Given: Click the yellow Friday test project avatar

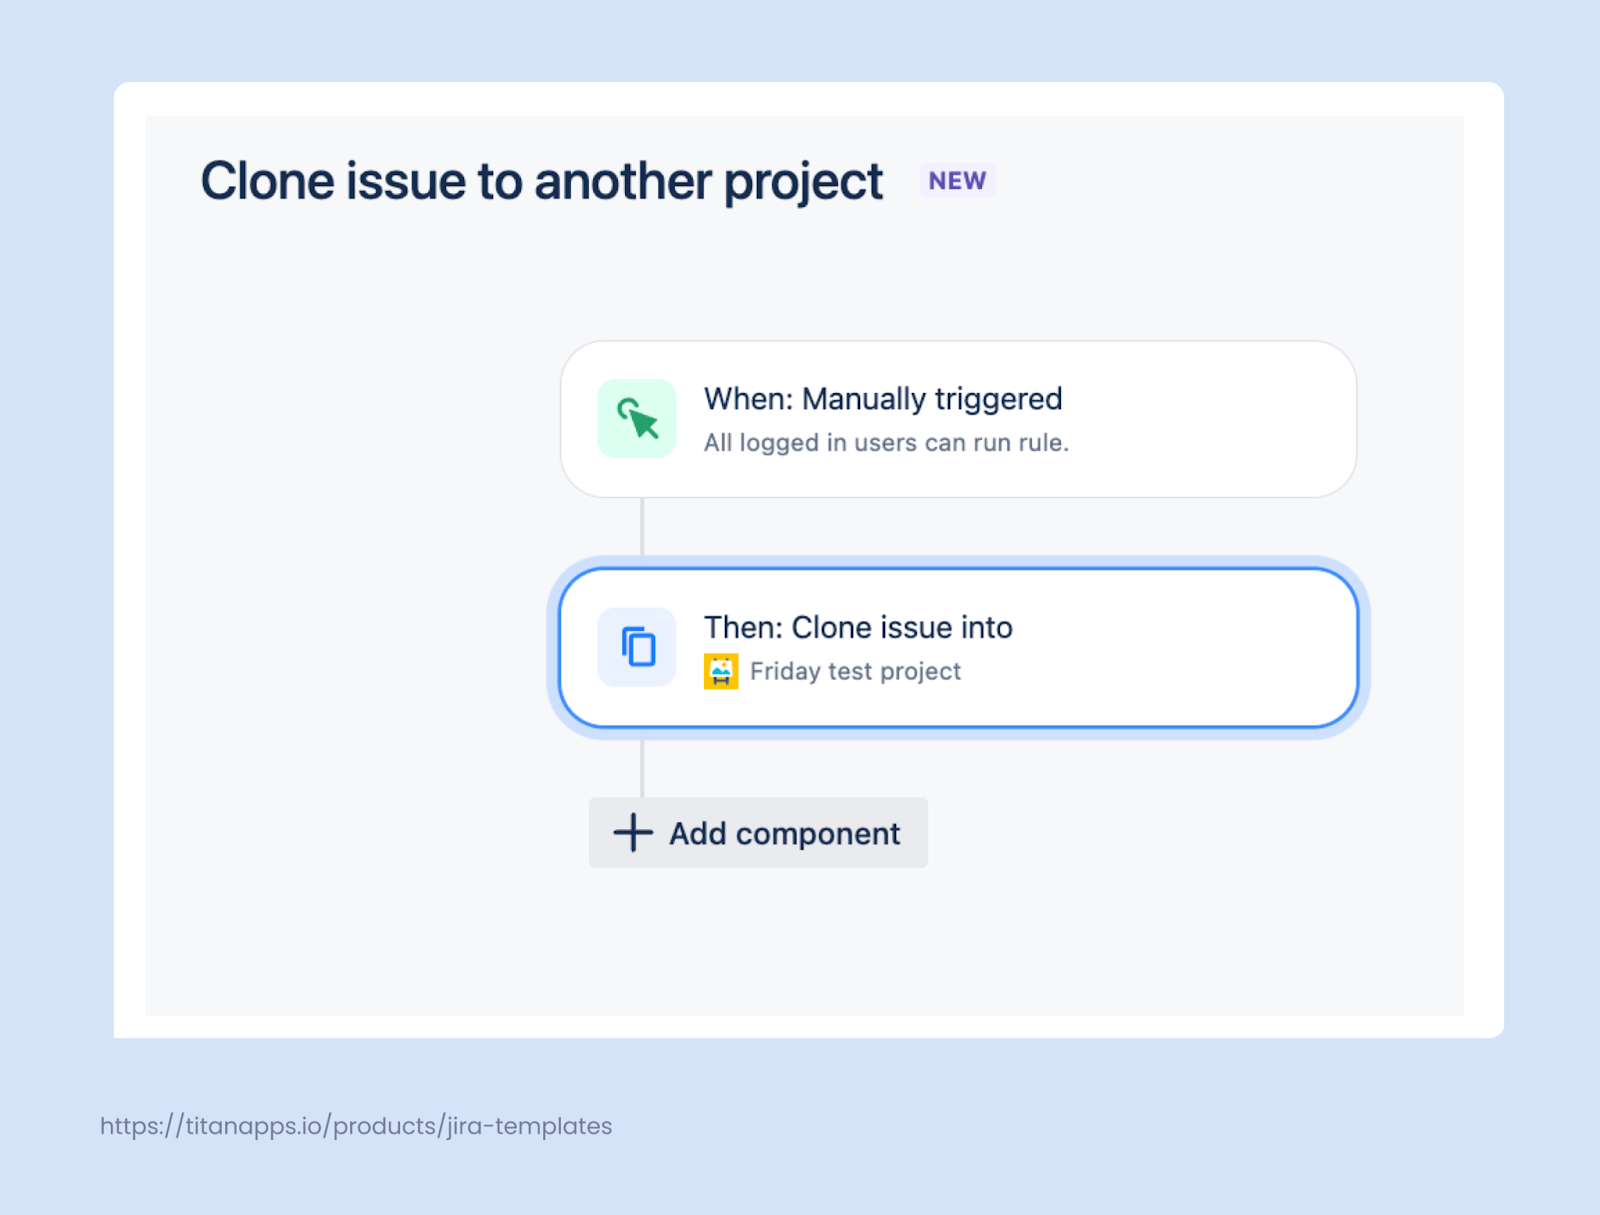Looking at the screenshot, I should click(722, 670).
